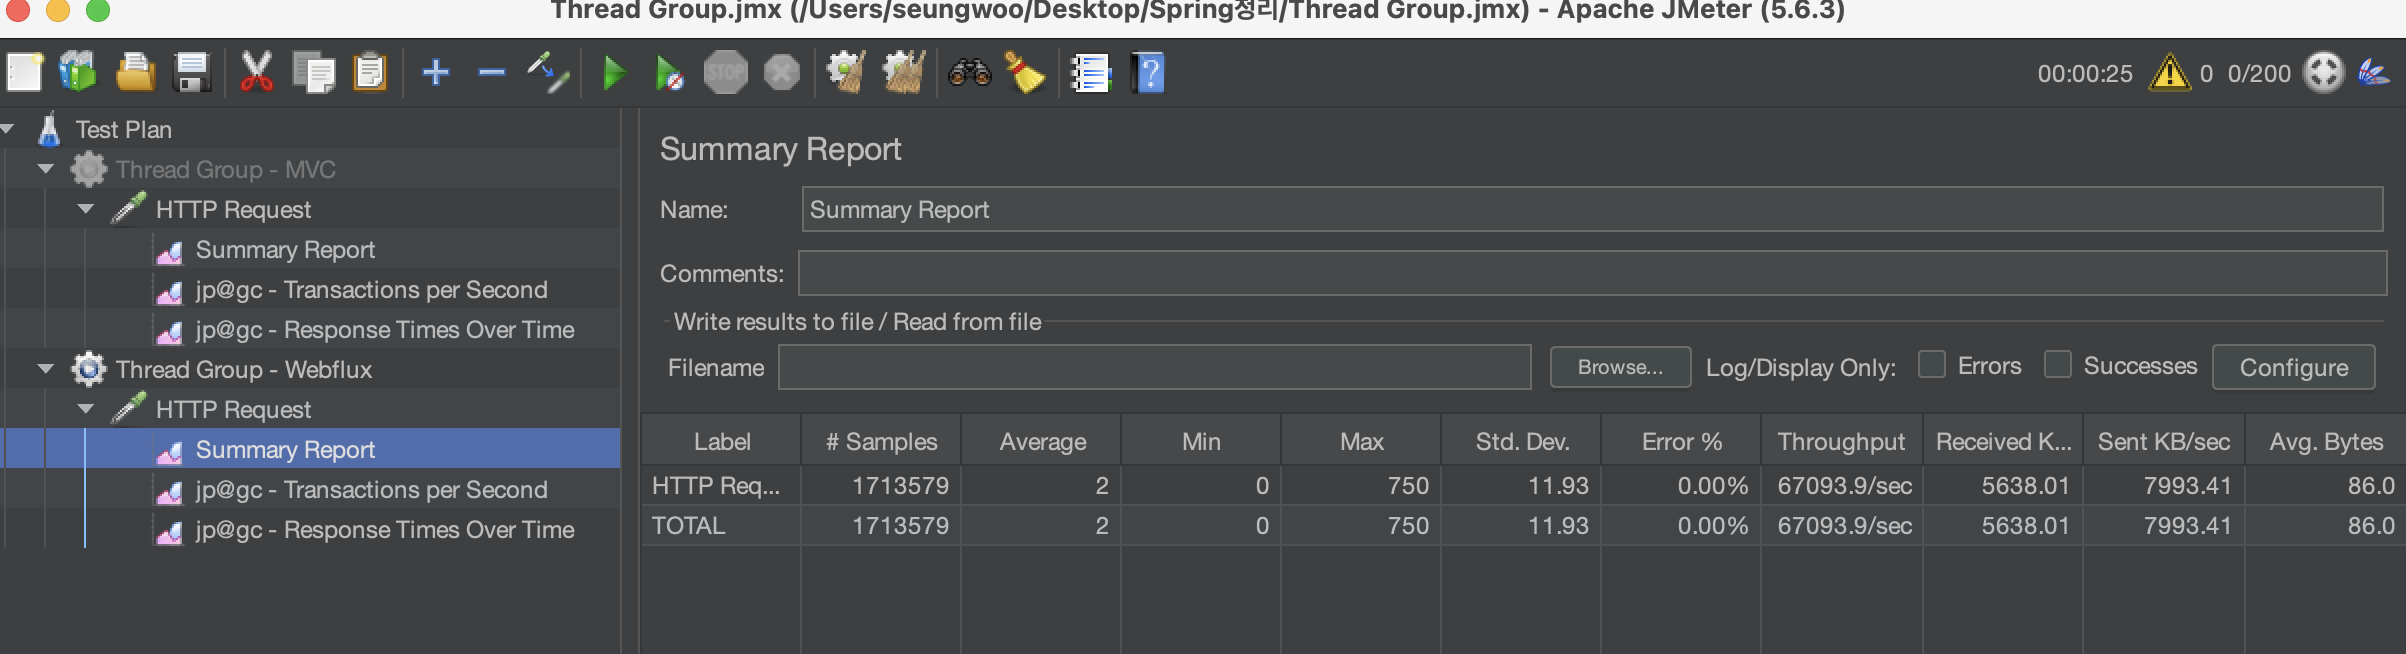The image size is (2406, 654).
Task: Click the Average column header
Action: [1042, 441]
